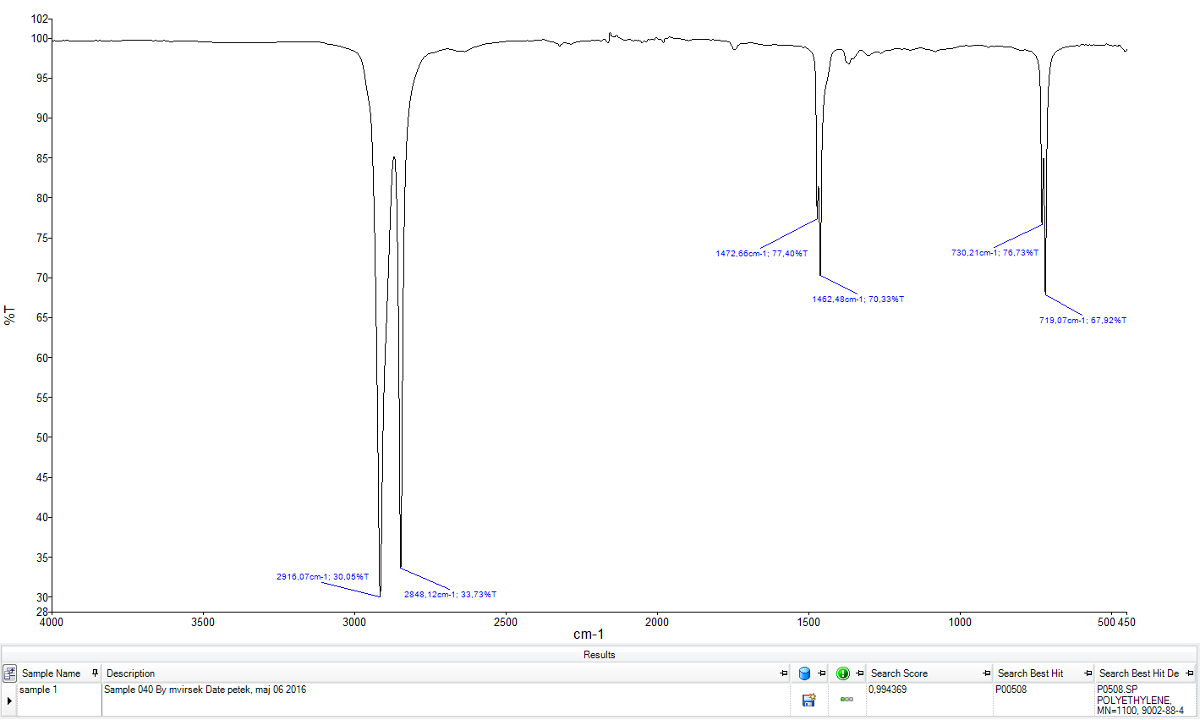Click the %T y-axis label
The width and height of the screenshot is (1200, 720).
pyautogui.click(x=11, y=315)
